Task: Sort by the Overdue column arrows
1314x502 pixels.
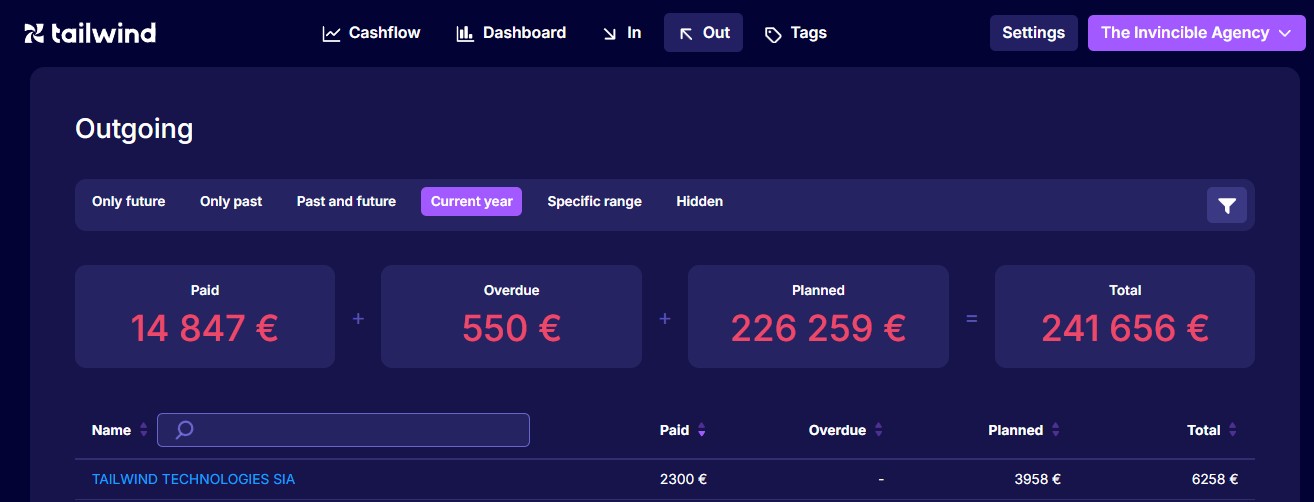Action: coord(879,430)
